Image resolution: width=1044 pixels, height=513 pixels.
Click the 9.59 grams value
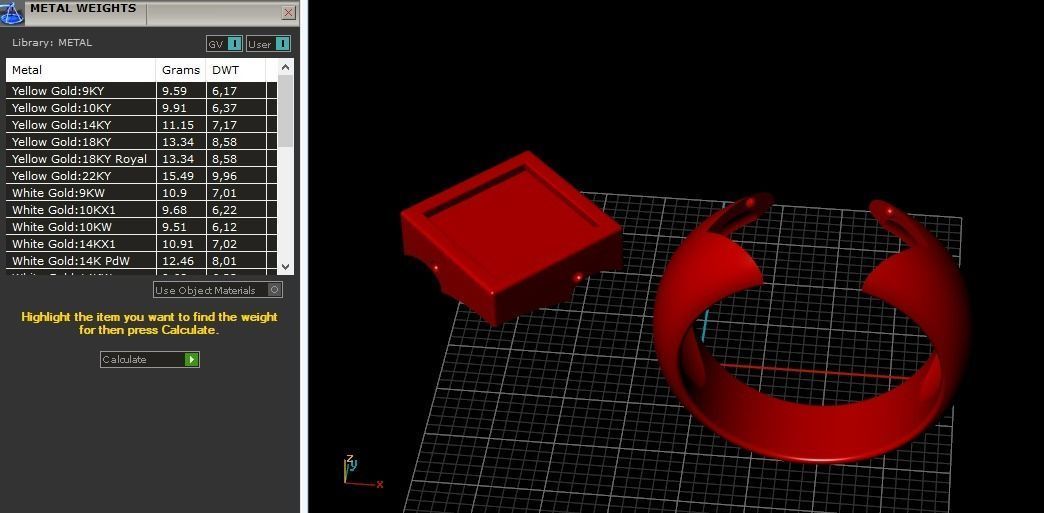(x=174, y=91)
